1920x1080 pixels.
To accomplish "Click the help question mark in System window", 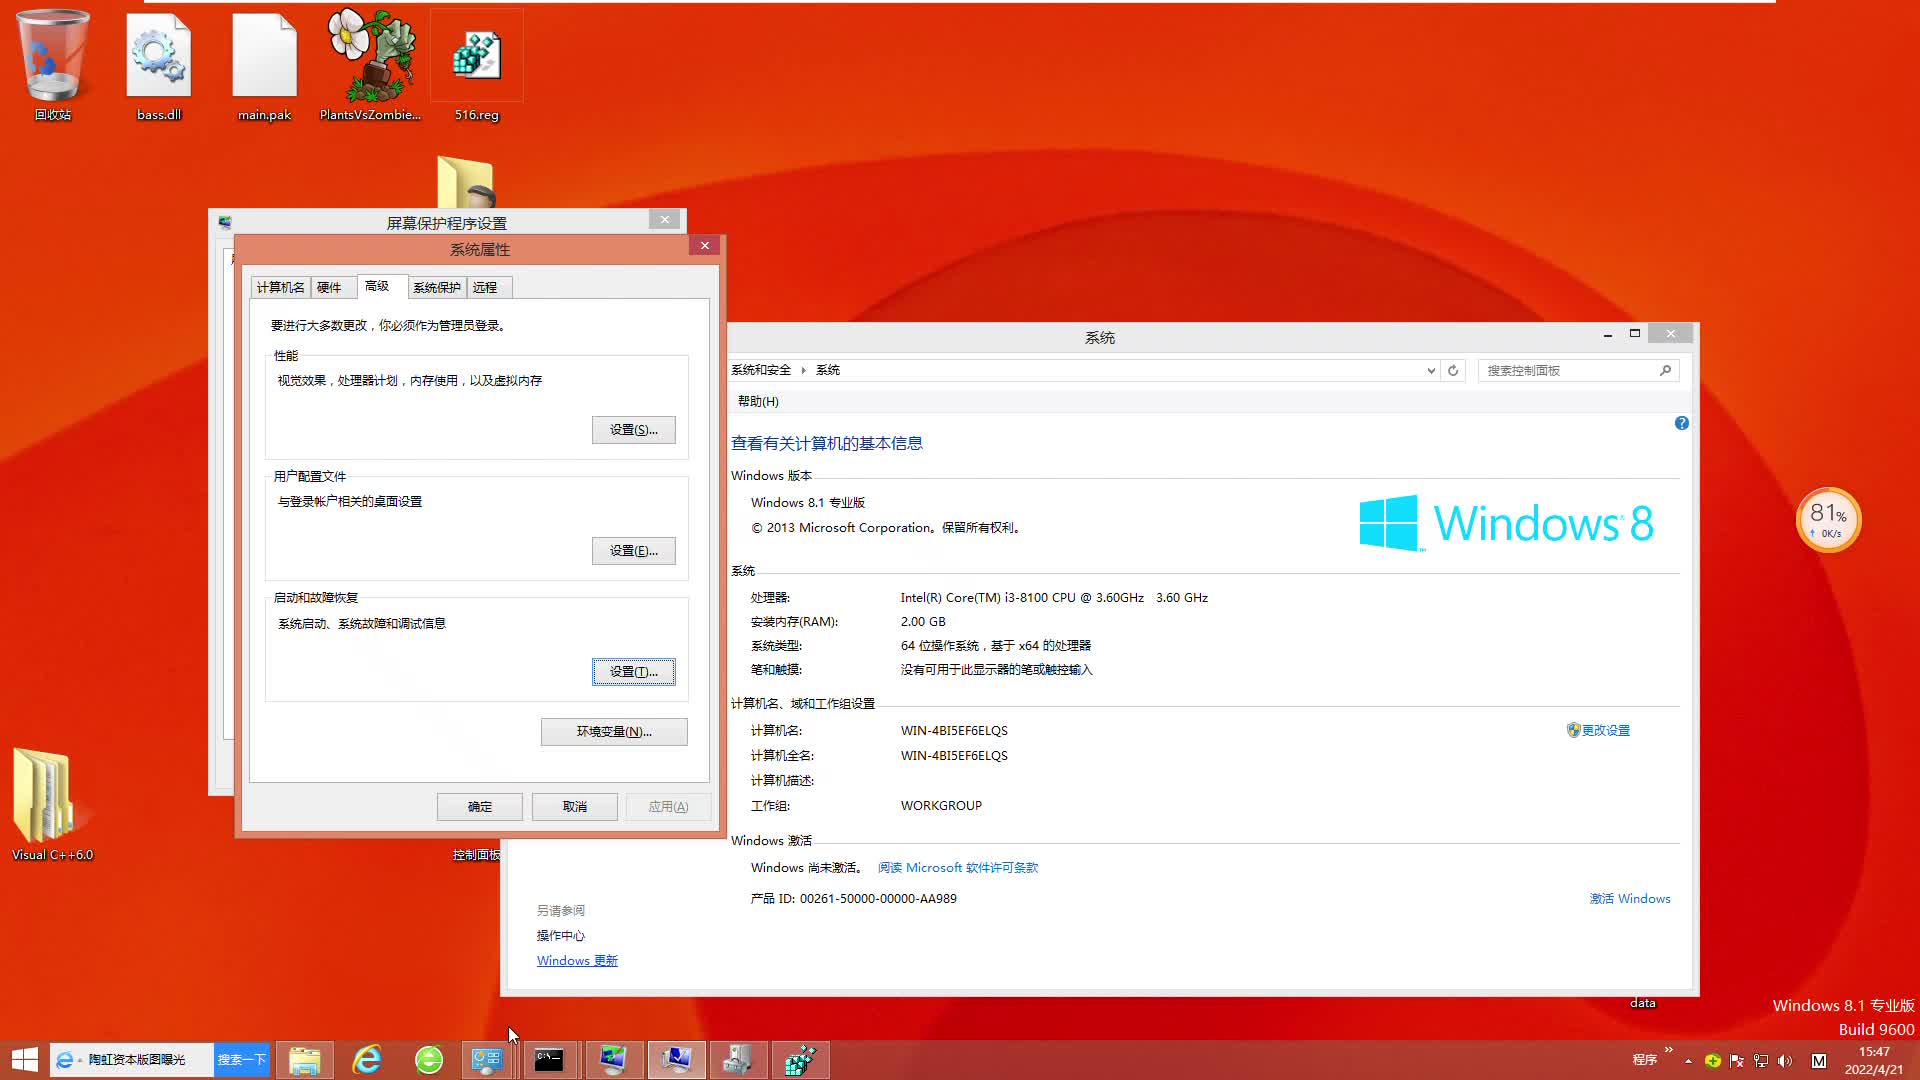I will (1681, 423).
